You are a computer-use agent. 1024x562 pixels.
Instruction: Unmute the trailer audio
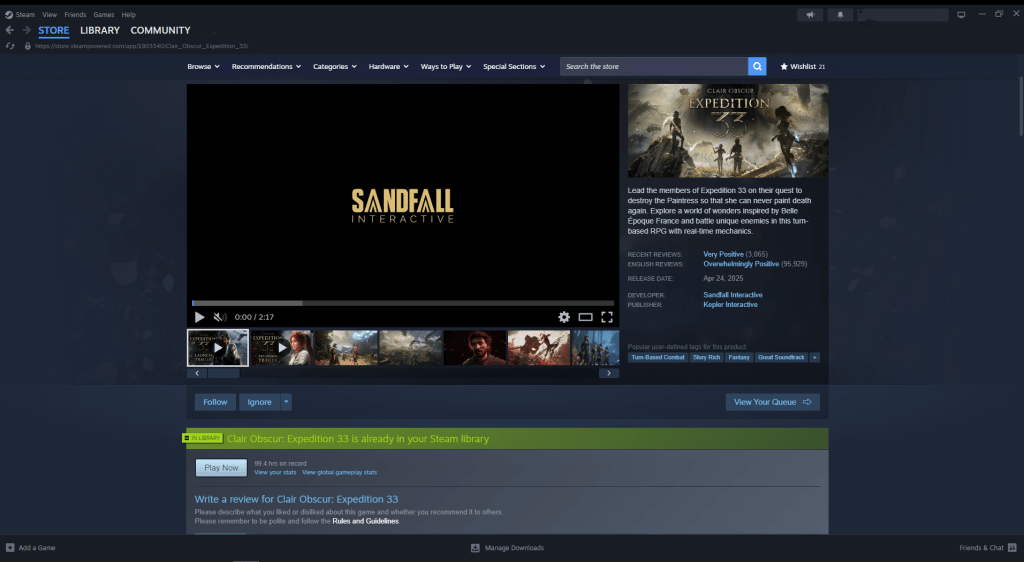coord(220,317)
